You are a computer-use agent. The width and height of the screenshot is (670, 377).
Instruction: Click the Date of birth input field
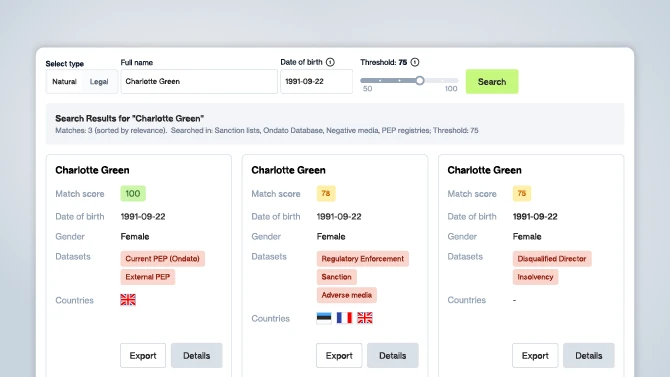pos(317,81)
